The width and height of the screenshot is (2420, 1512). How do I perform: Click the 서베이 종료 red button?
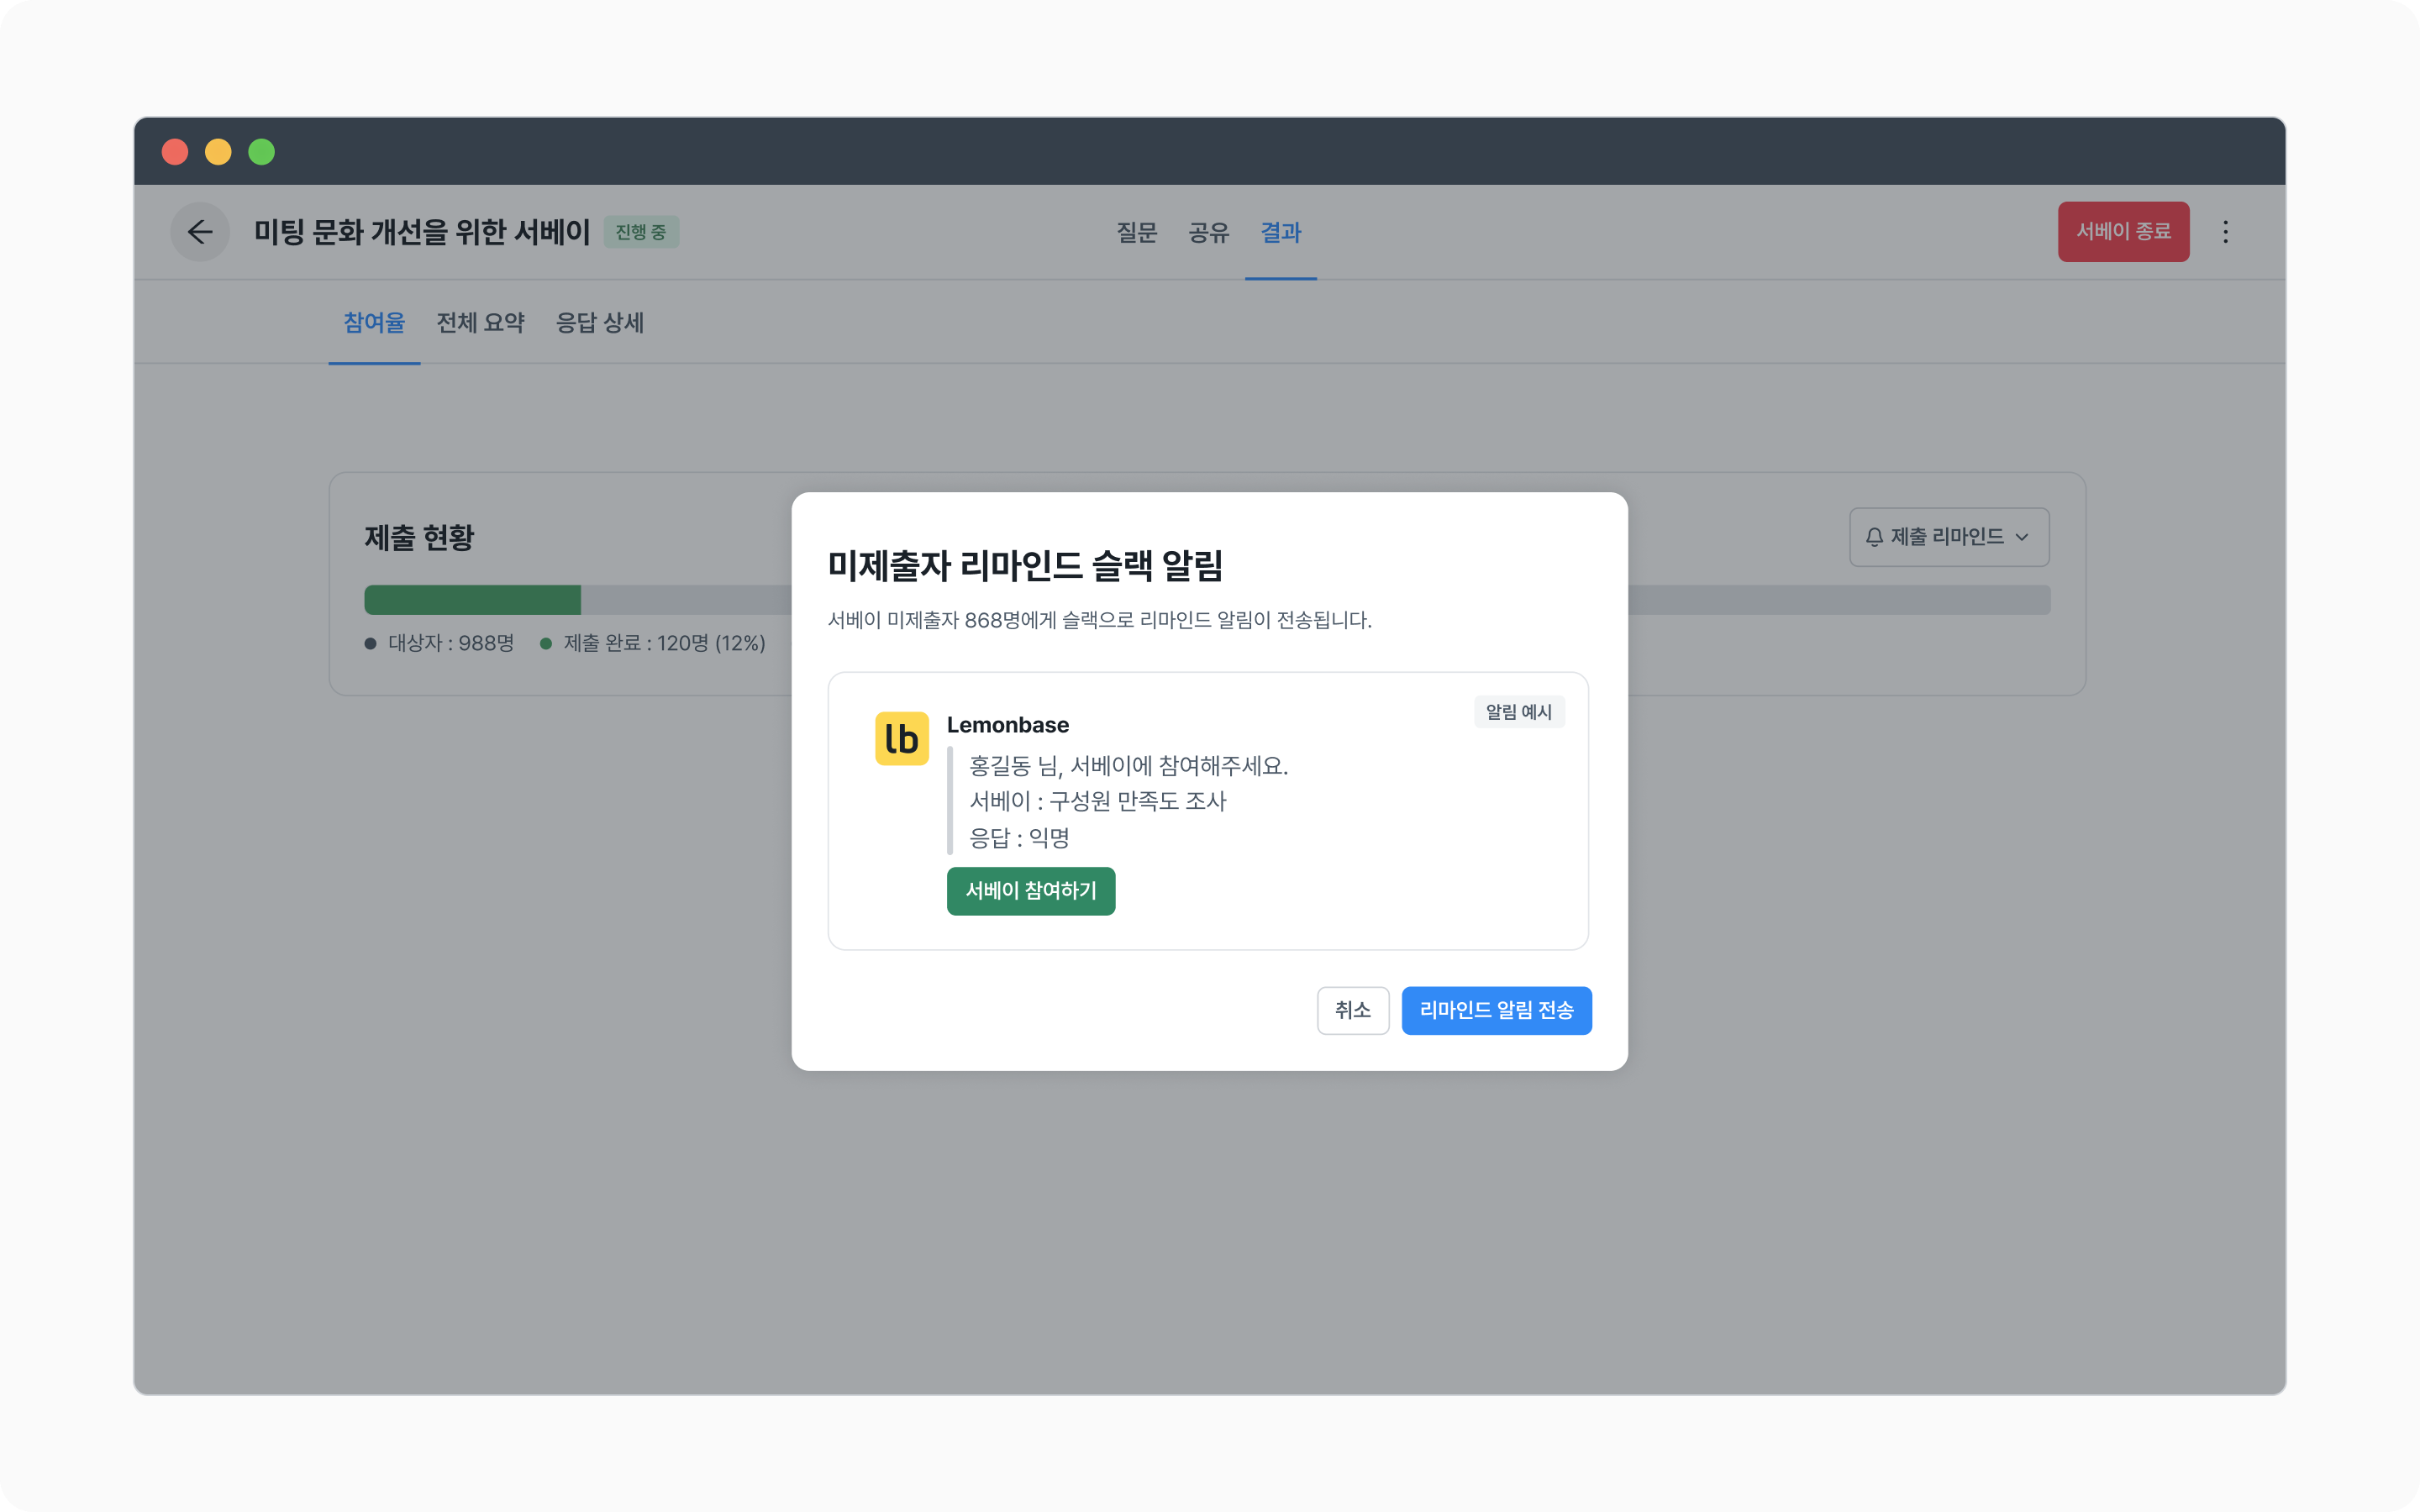pos(2123,231)
